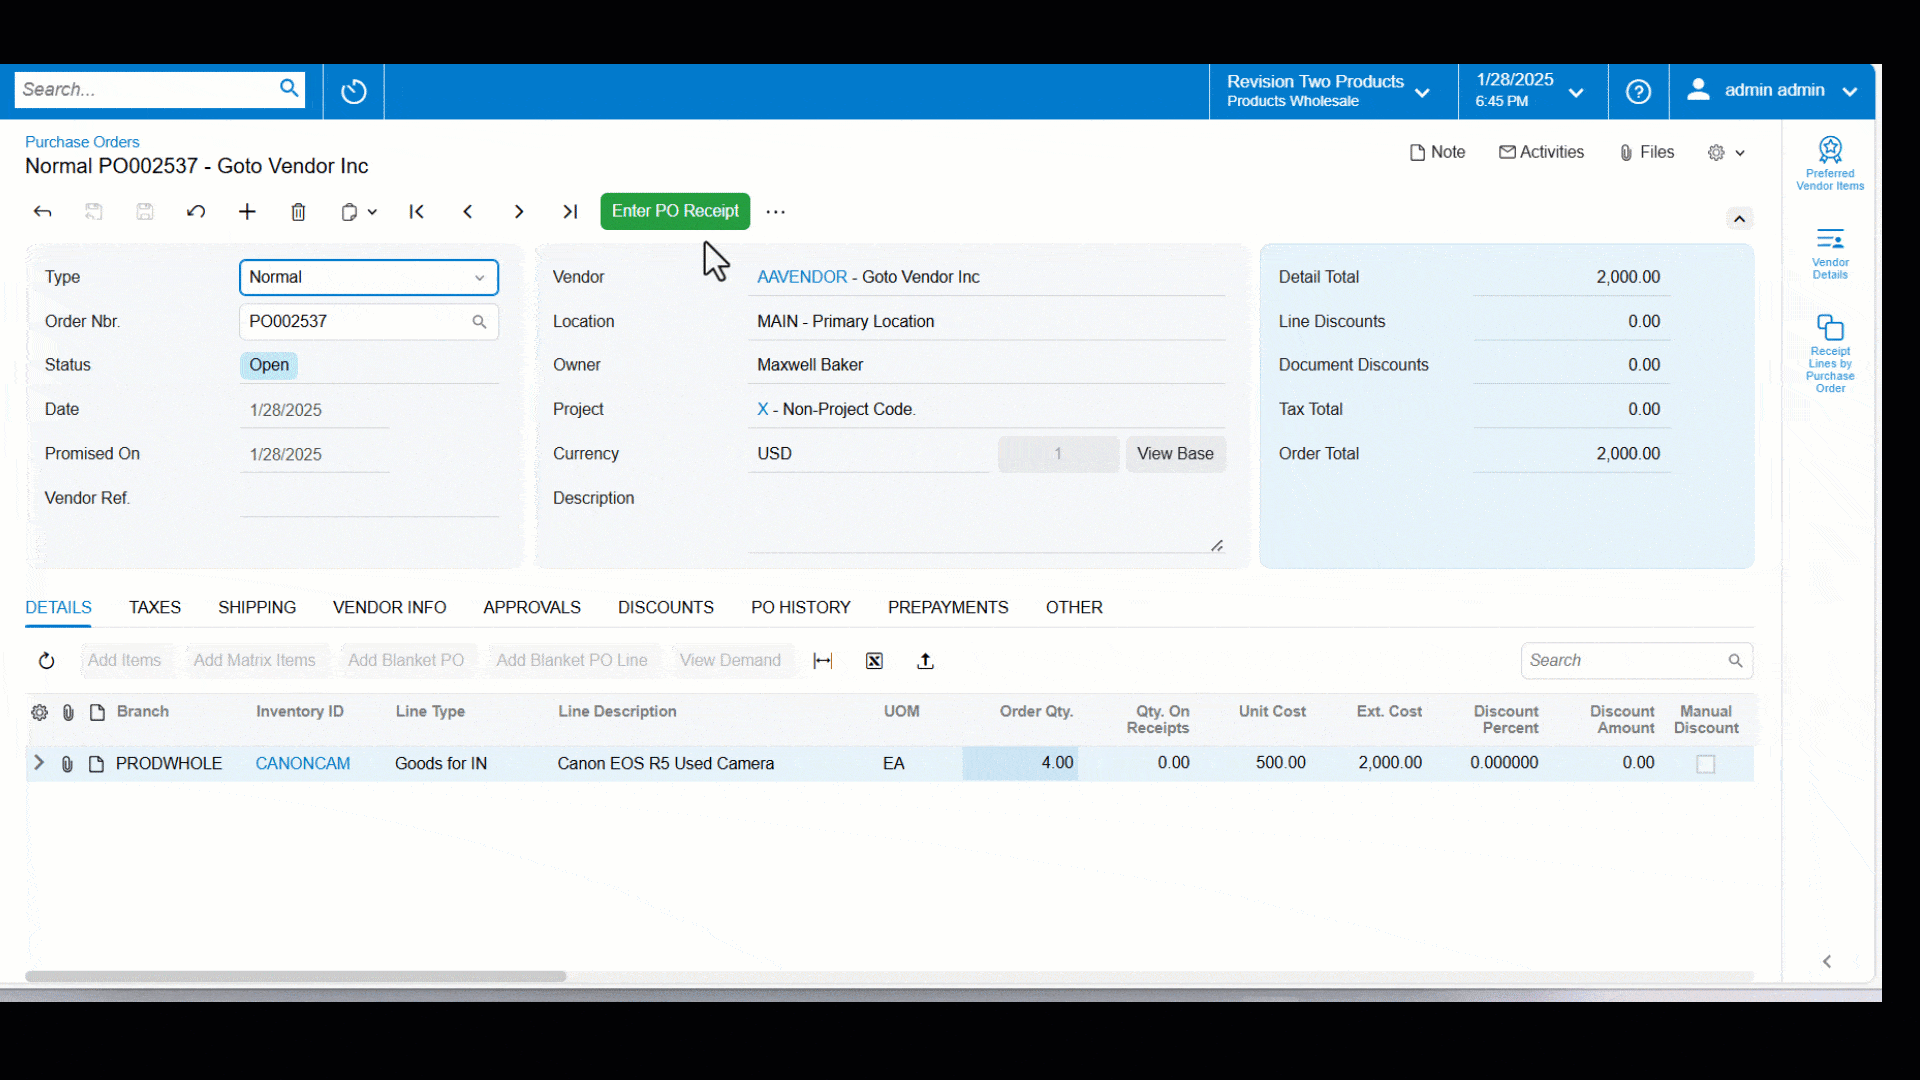Screen dimensions: 1920x1080
Task: Click the back arrow in form toolbar
Action: coord(43,212)
